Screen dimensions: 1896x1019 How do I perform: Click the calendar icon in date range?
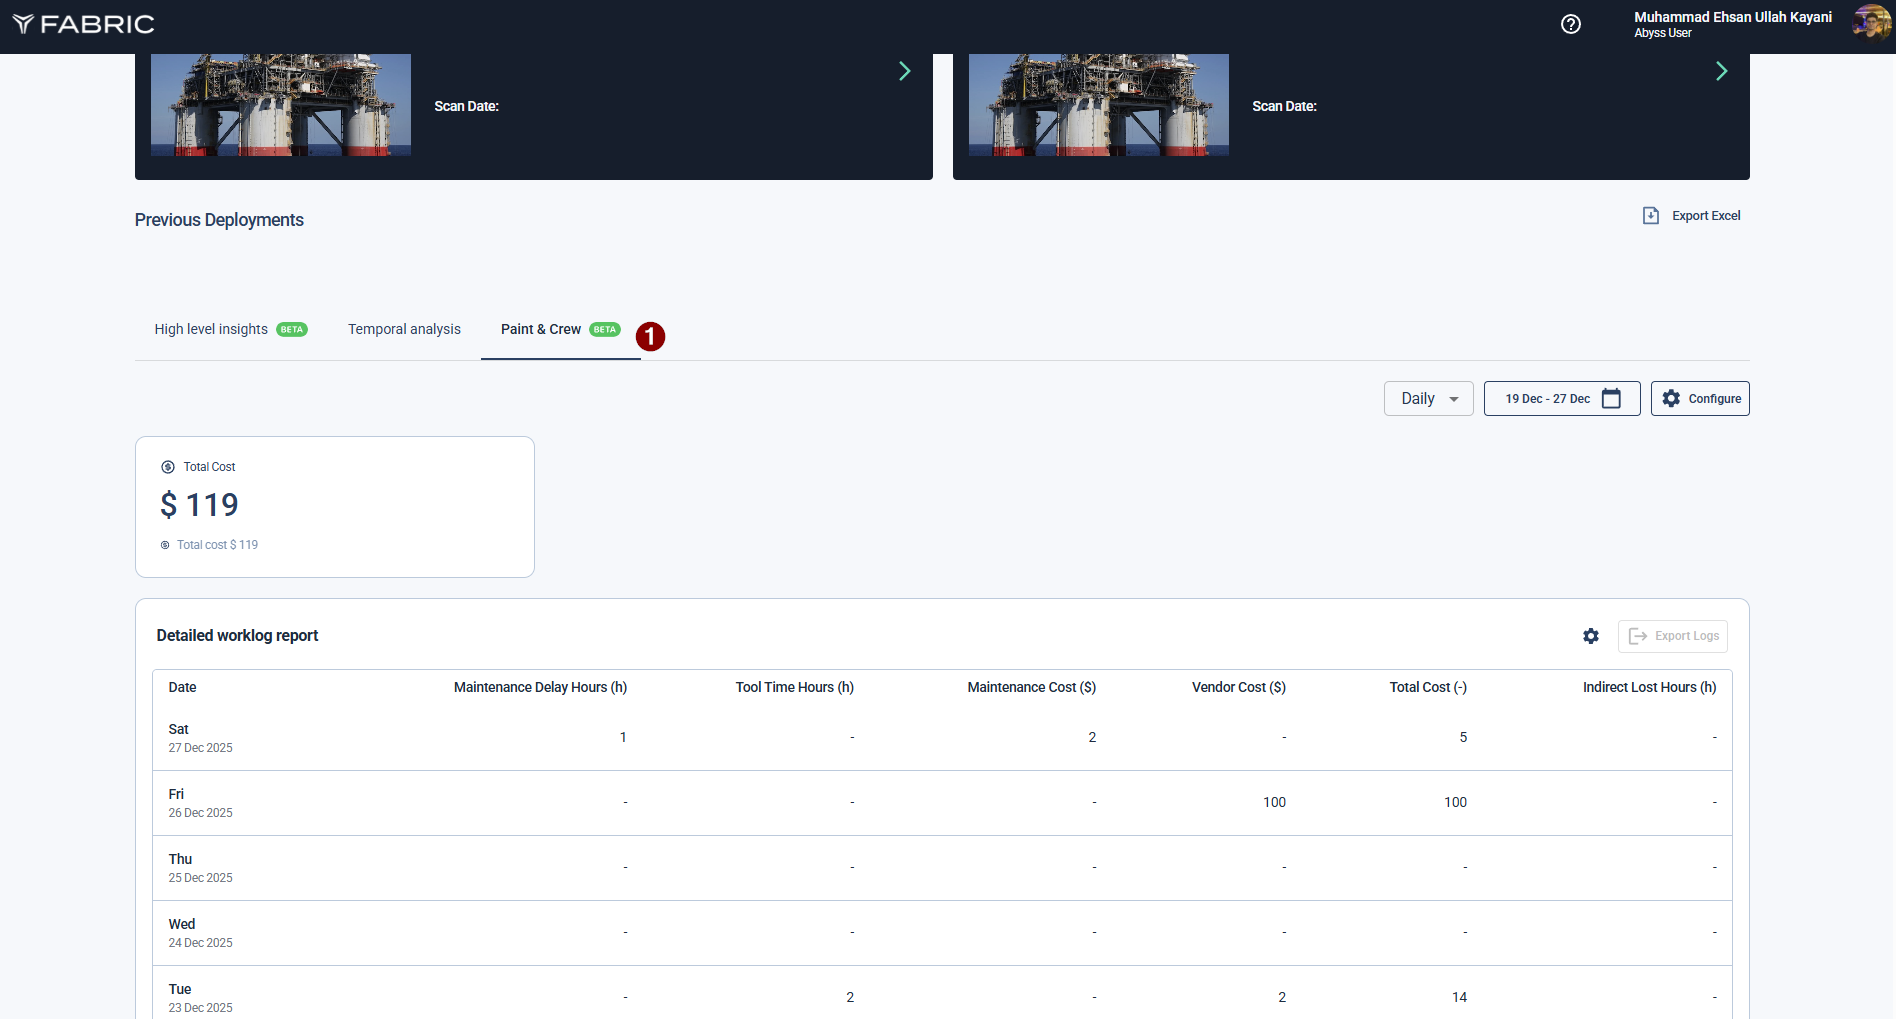tap(1611, 399)
